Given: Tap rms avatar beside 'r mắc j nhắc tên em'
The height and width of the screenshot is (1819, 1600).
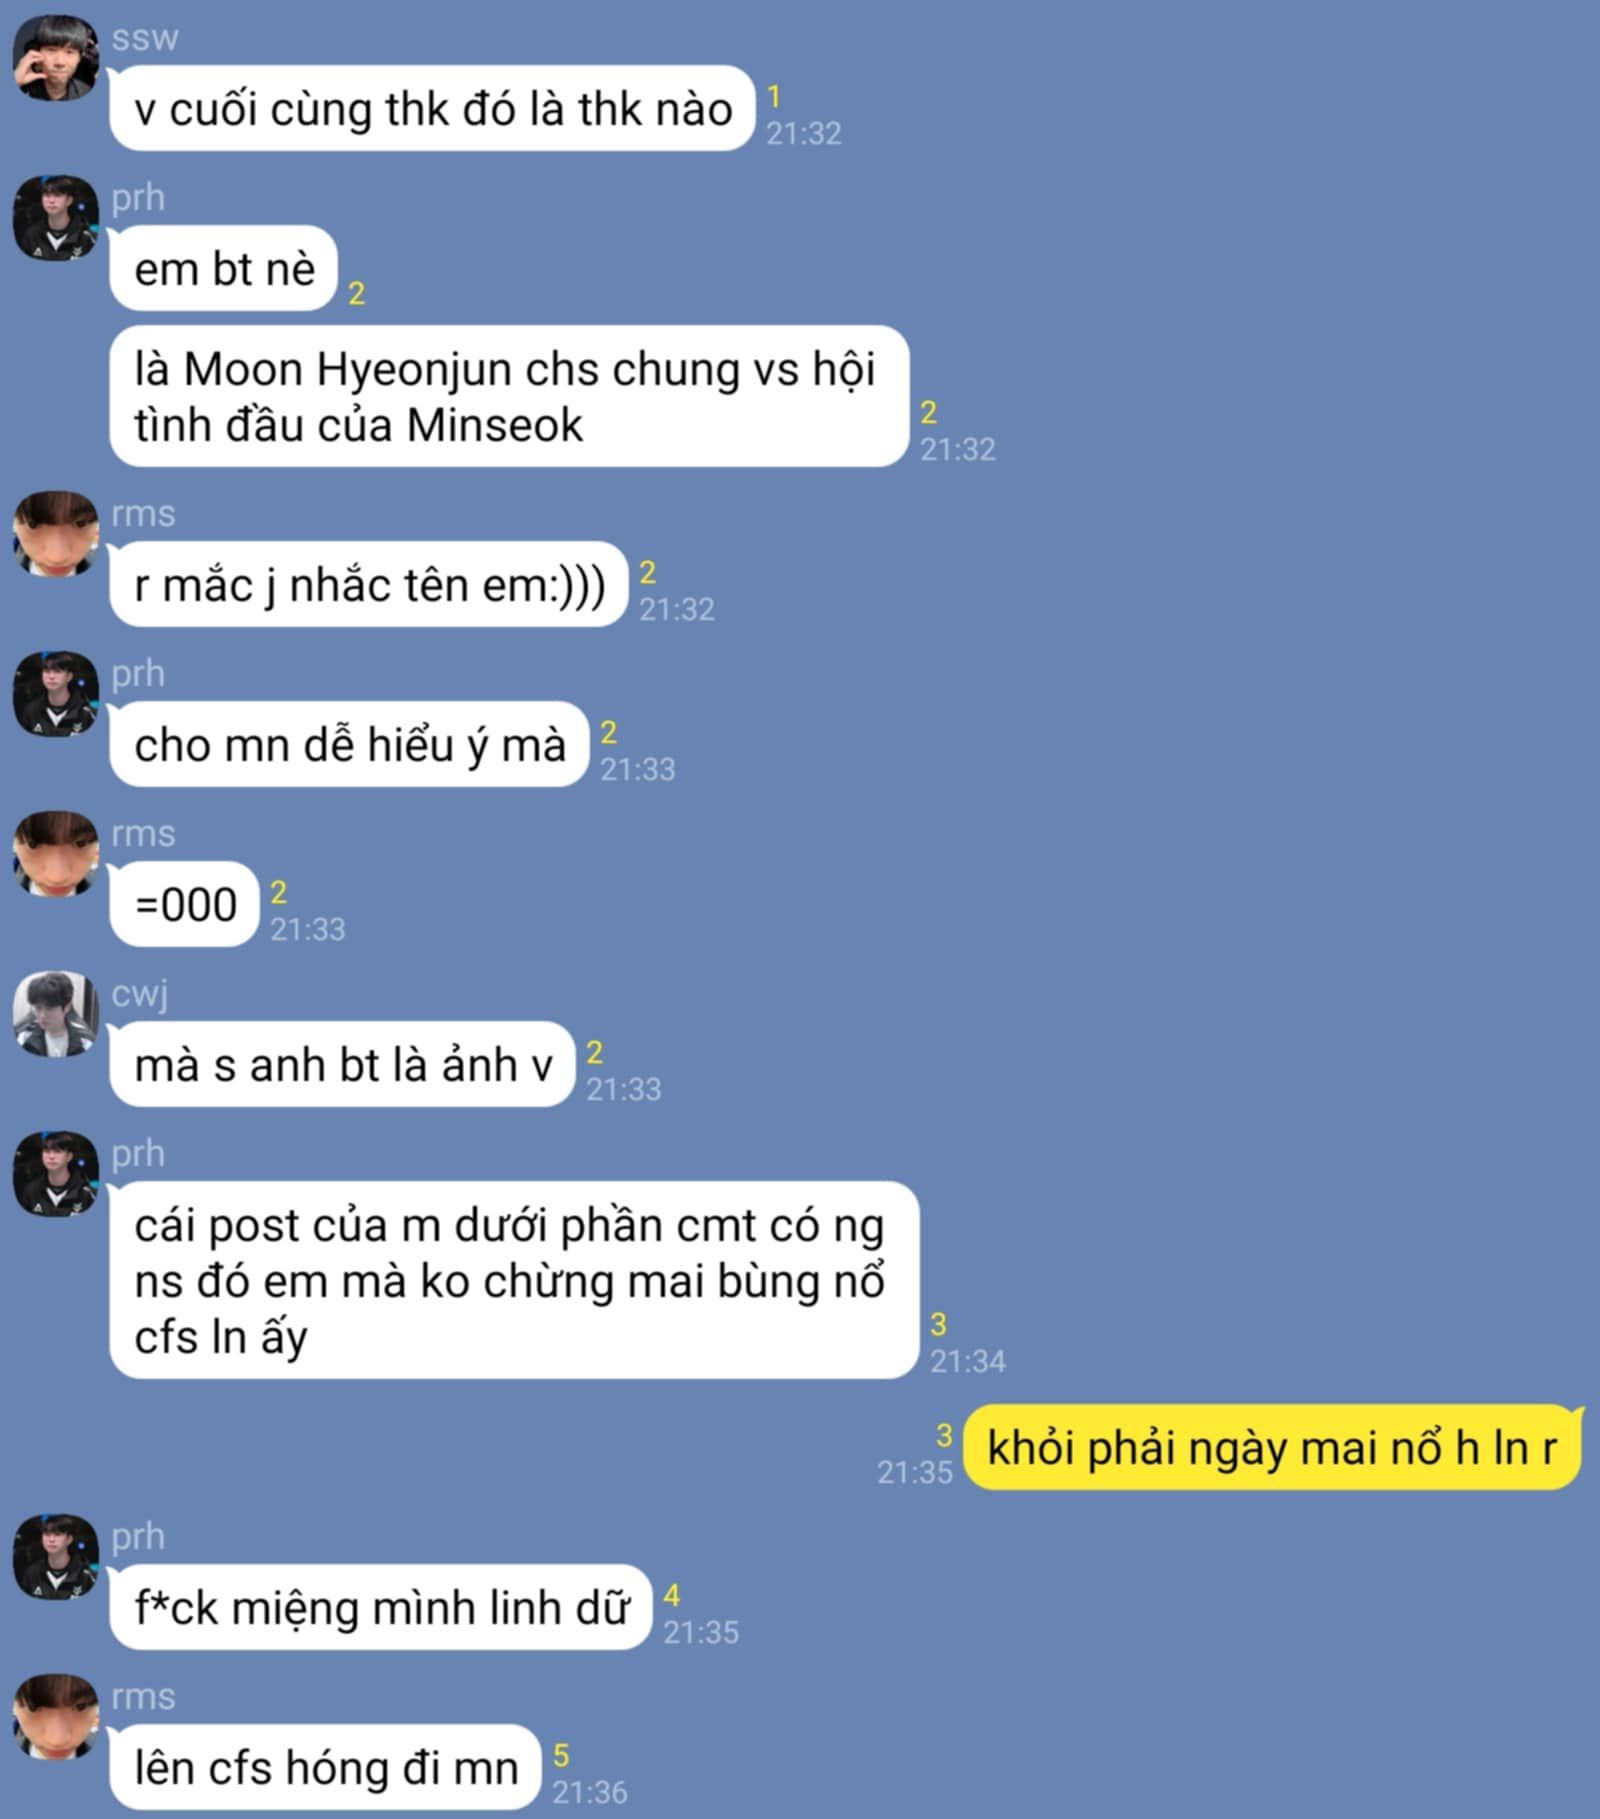Looking at the screenshot, I should point(56,534).
